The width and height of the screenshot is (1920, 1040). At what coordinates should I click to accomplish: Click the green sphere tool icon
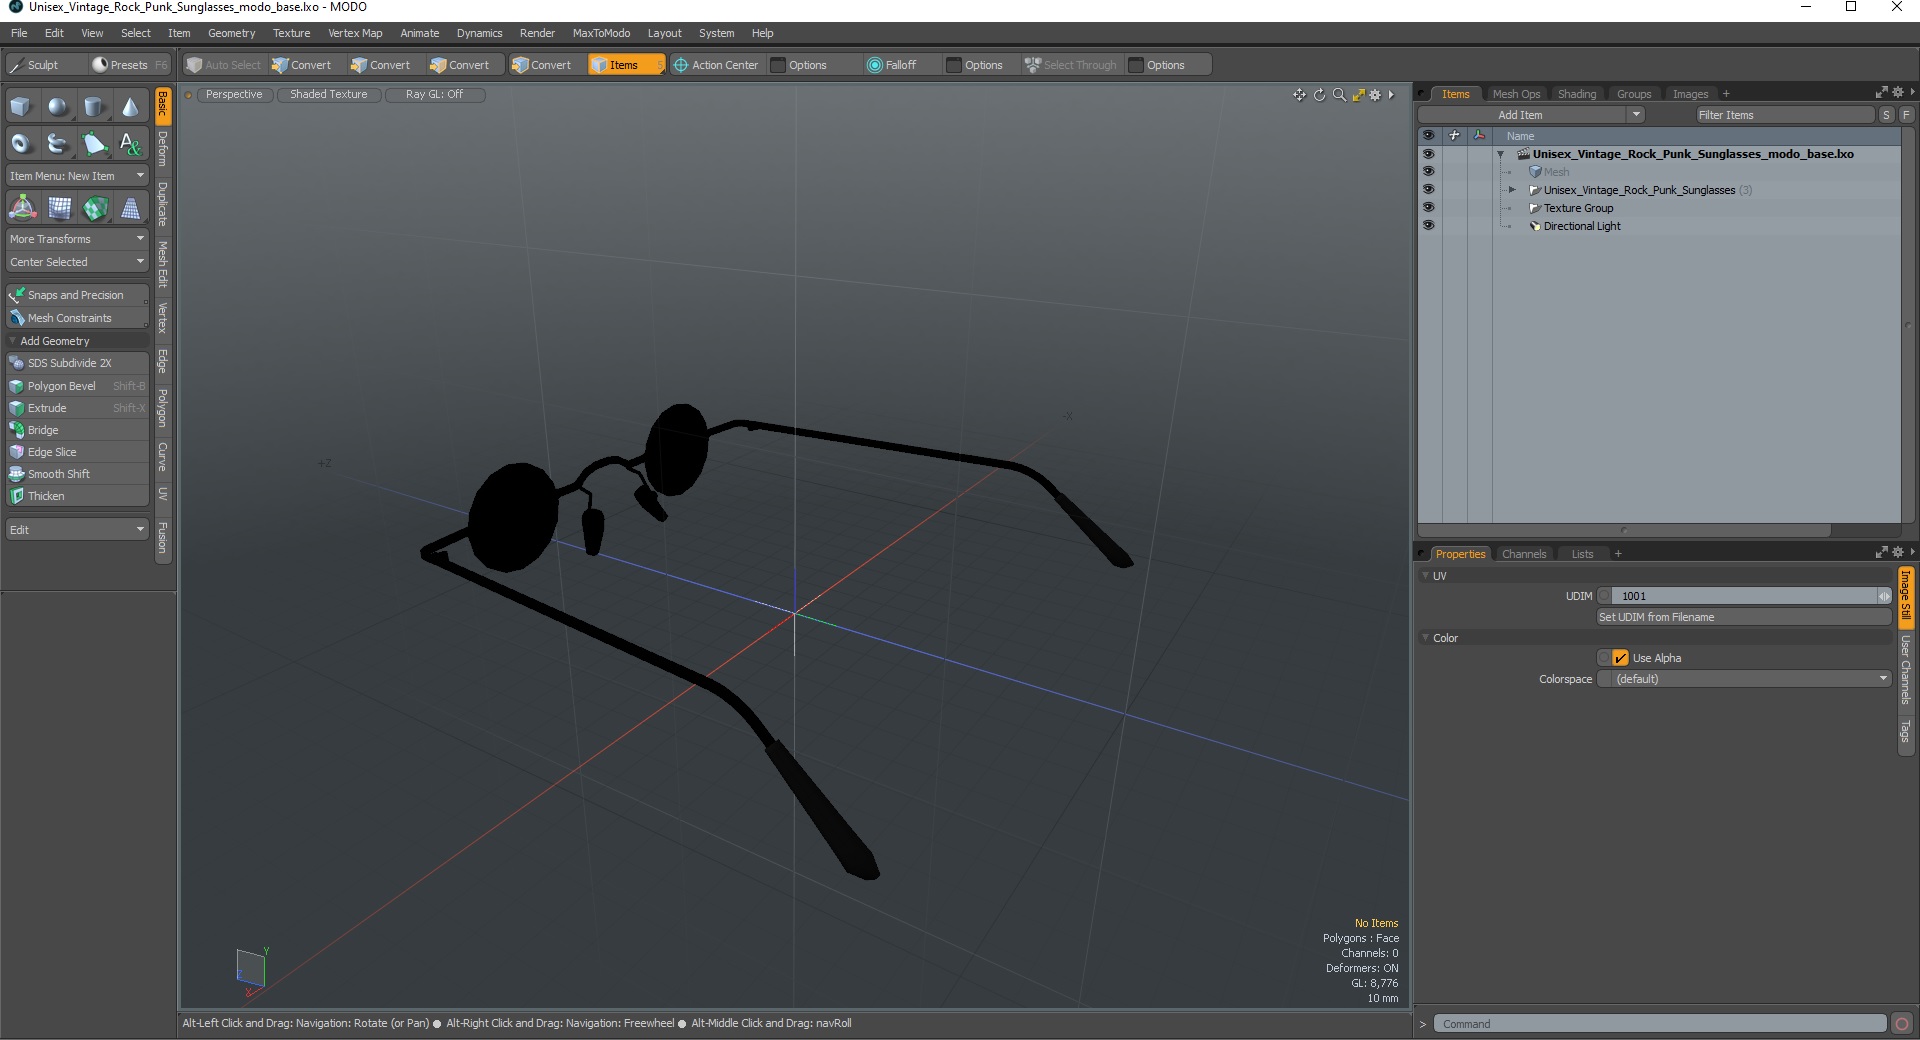tap(95, 208)
